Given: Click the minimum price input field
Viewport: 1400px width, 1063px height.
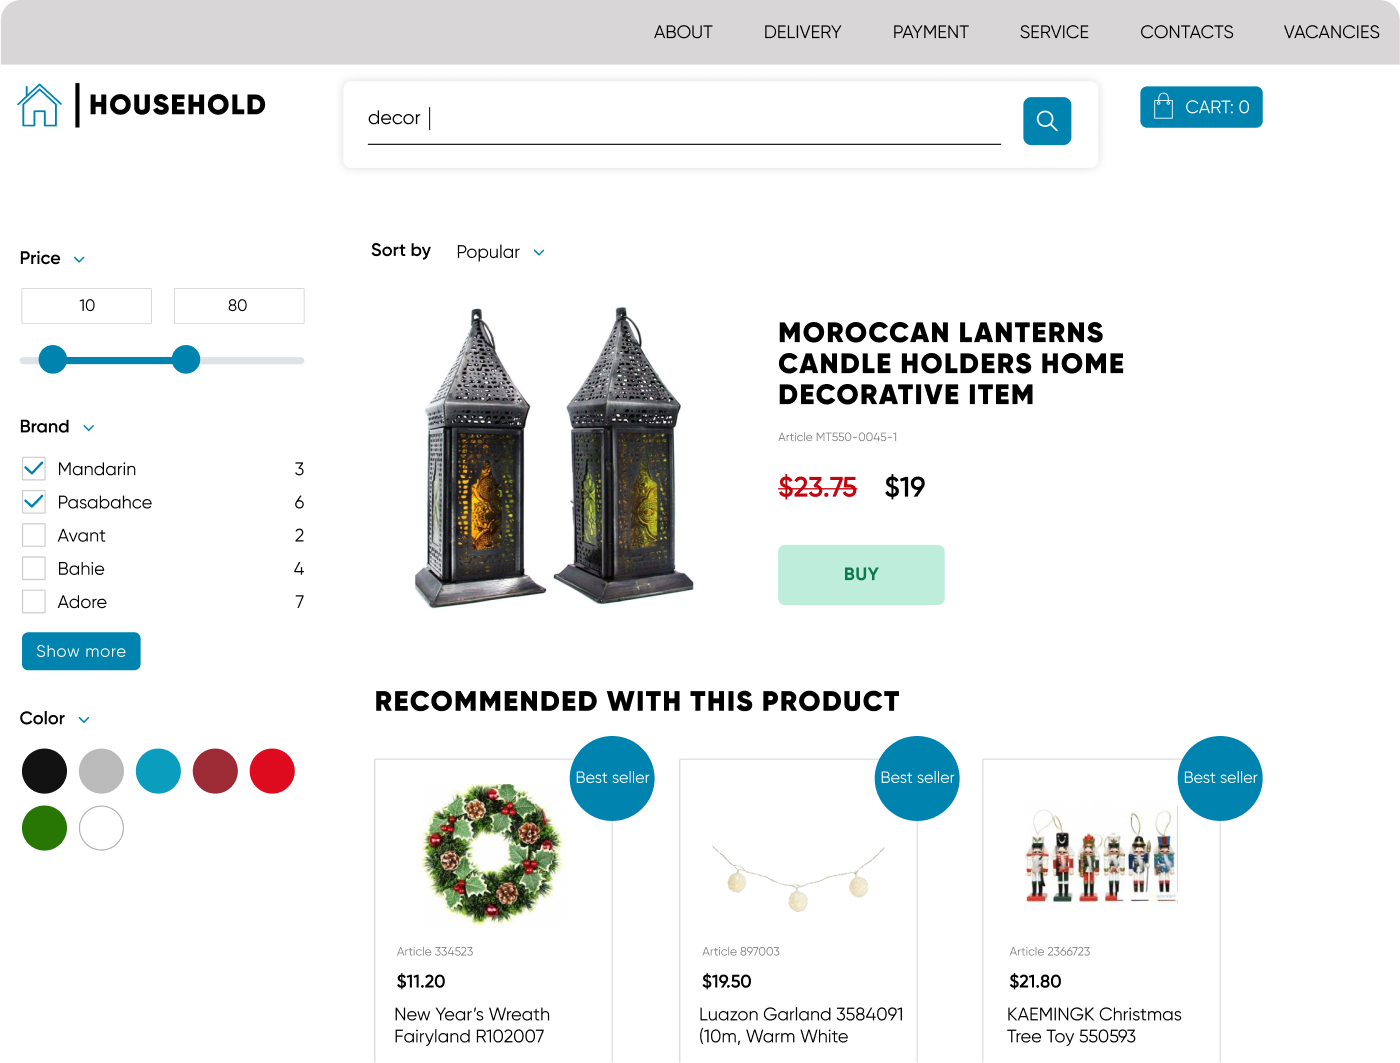Looking at the screenshot, I should (x=87, y=306).
